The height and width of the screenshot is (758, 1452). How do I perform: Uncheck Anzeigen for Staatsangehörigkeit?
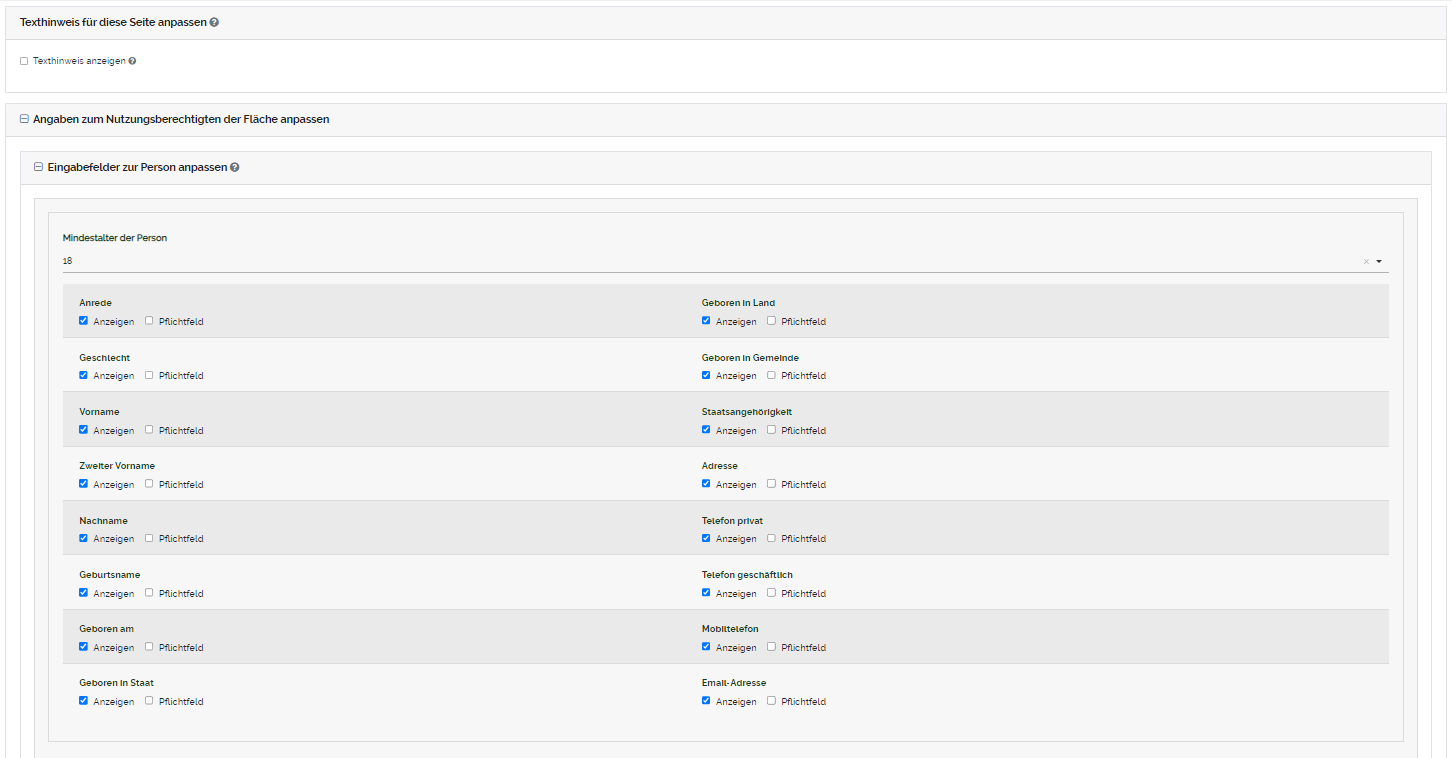tap(706, 430)
